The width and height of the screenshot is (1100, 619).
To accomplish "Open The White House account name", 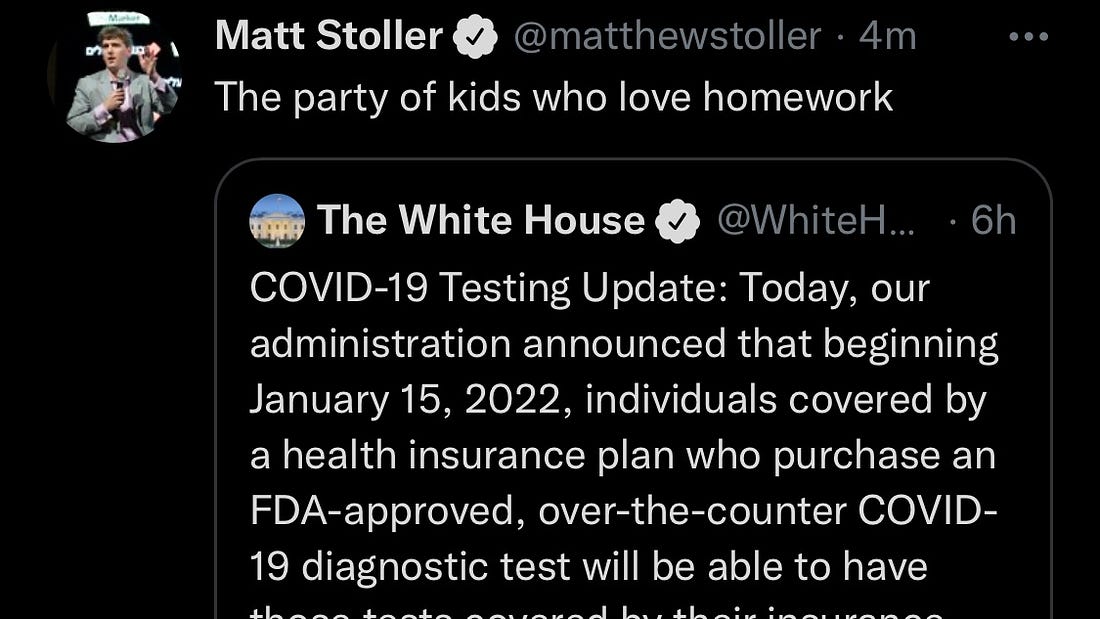I will click(x=480, y=221).
